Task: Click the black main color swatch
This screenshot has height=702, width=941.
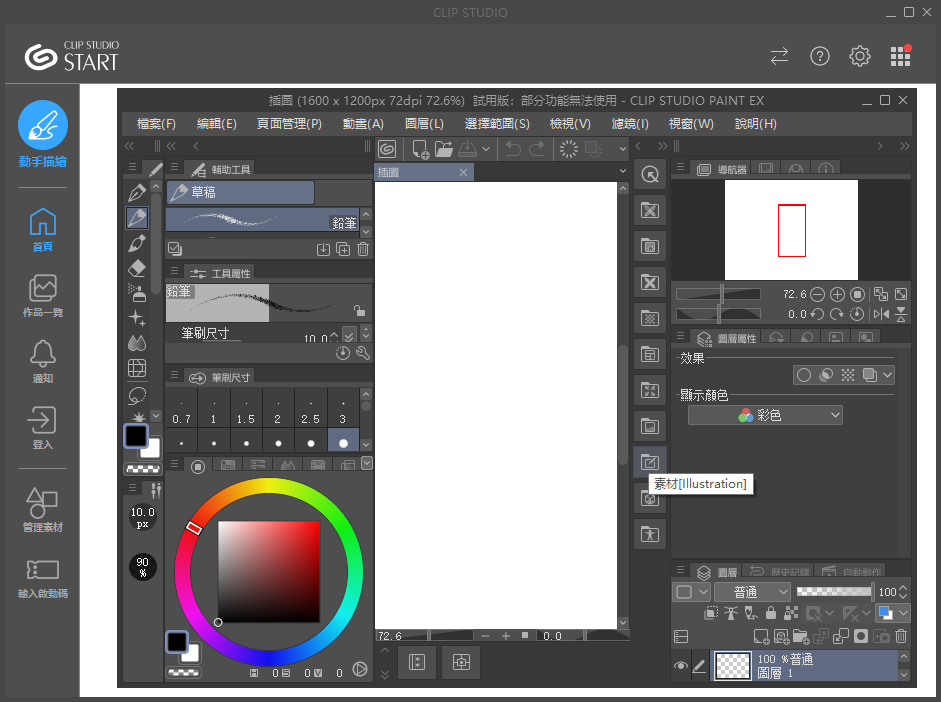Action: tap(136, 436)
